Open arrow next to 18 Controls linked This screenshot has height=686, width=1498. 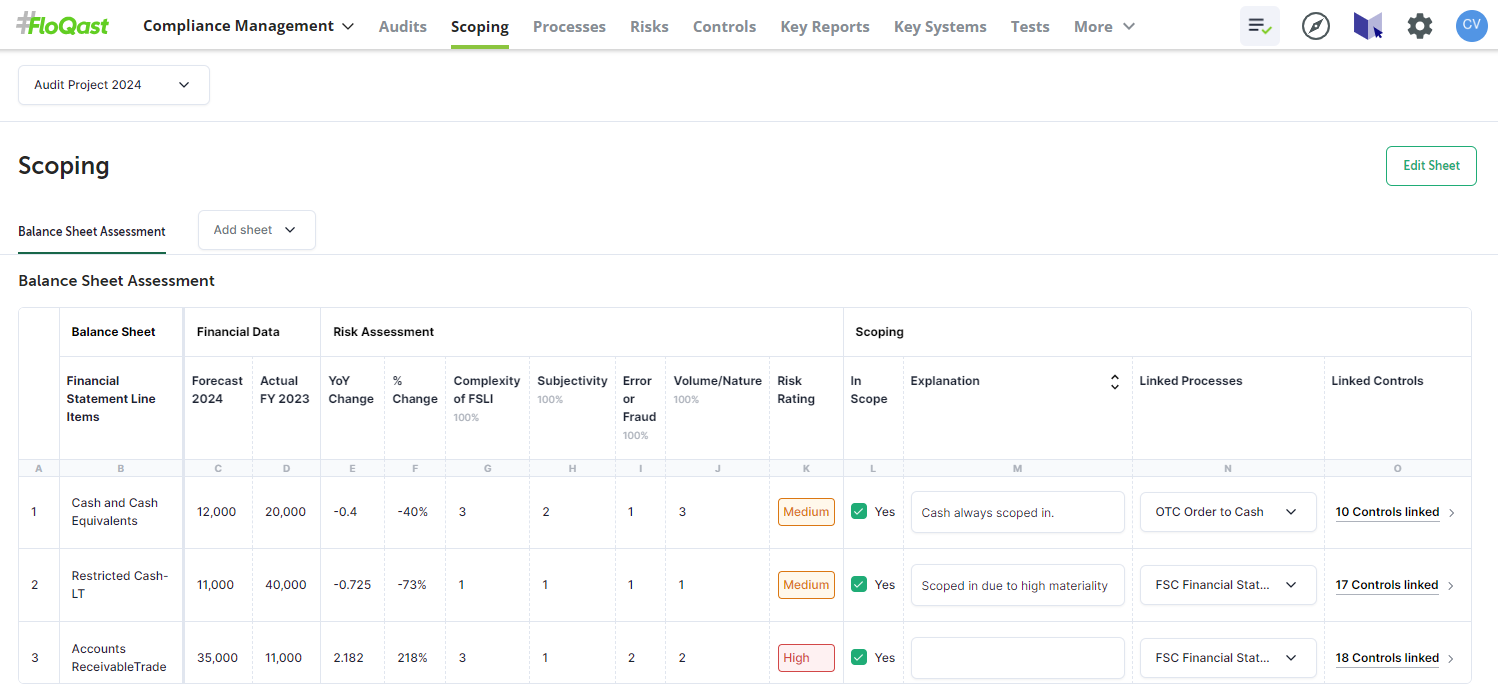tap(1451, 659)
